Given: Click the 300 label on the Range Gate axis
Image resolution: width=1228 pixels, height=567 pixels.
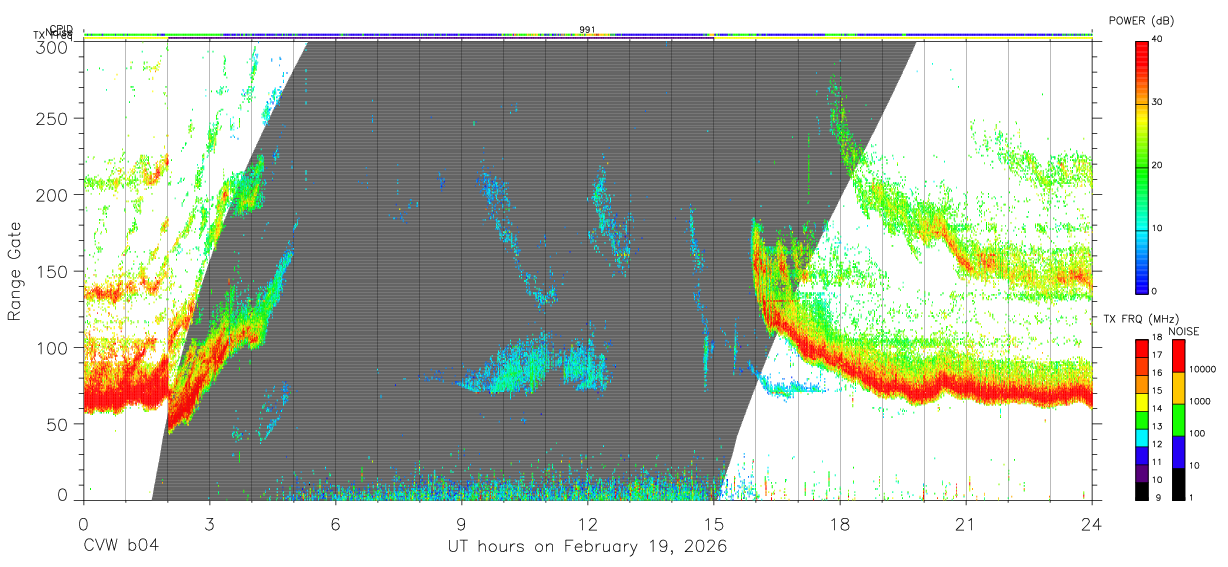Looking at the screenshot, I should coord(51,47).
